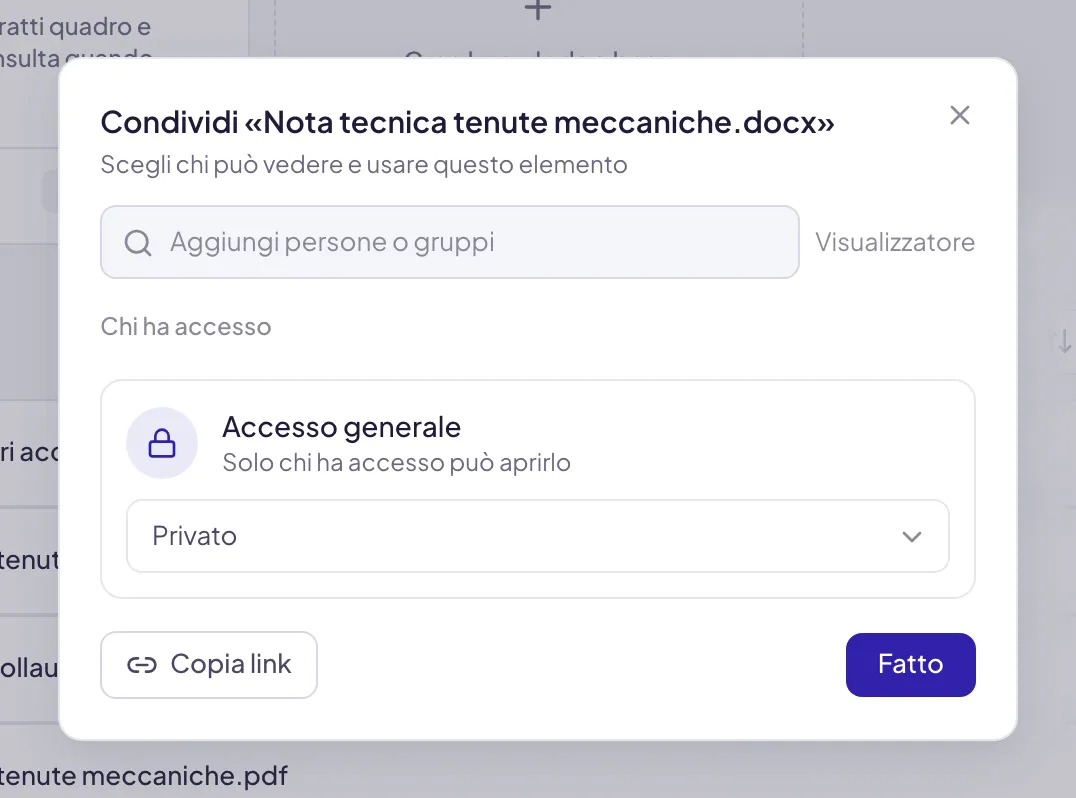
Task: Click the Copia link button
Action: click(x=209, y=665)
